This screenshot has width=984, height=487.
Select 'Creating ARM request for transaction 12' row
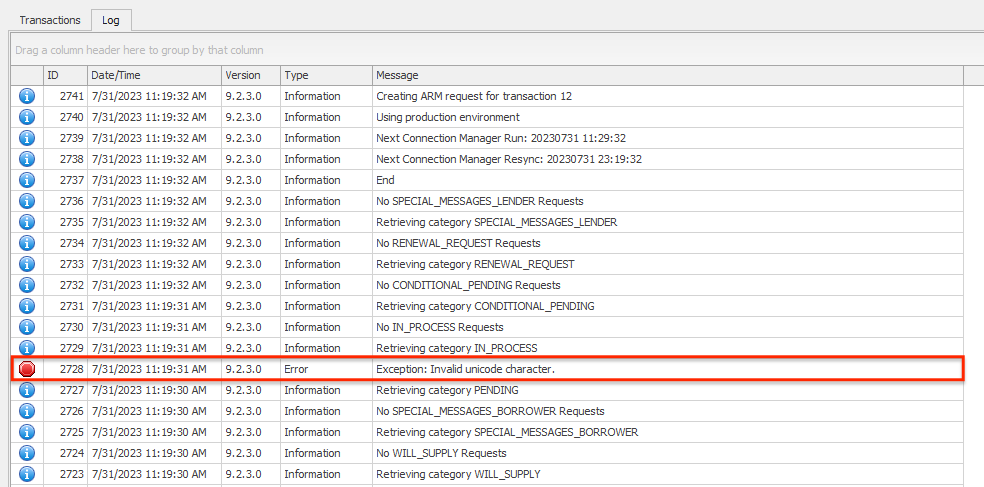tap(474, 96)
